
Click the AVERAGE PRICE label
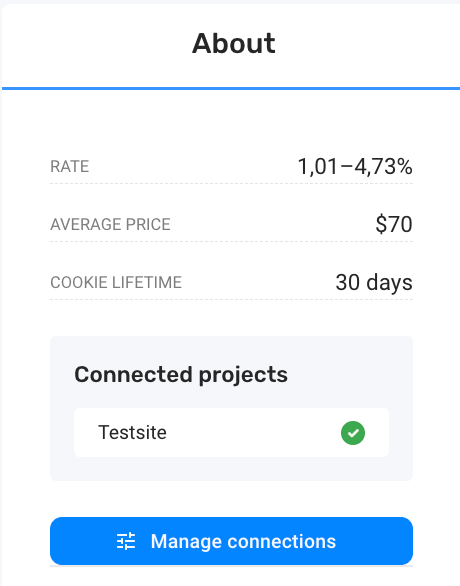[110, 224]
